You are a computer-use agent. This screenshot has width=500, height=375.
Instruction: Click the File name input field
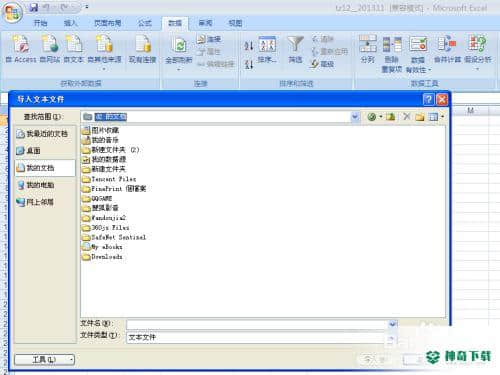click(257, 324)
